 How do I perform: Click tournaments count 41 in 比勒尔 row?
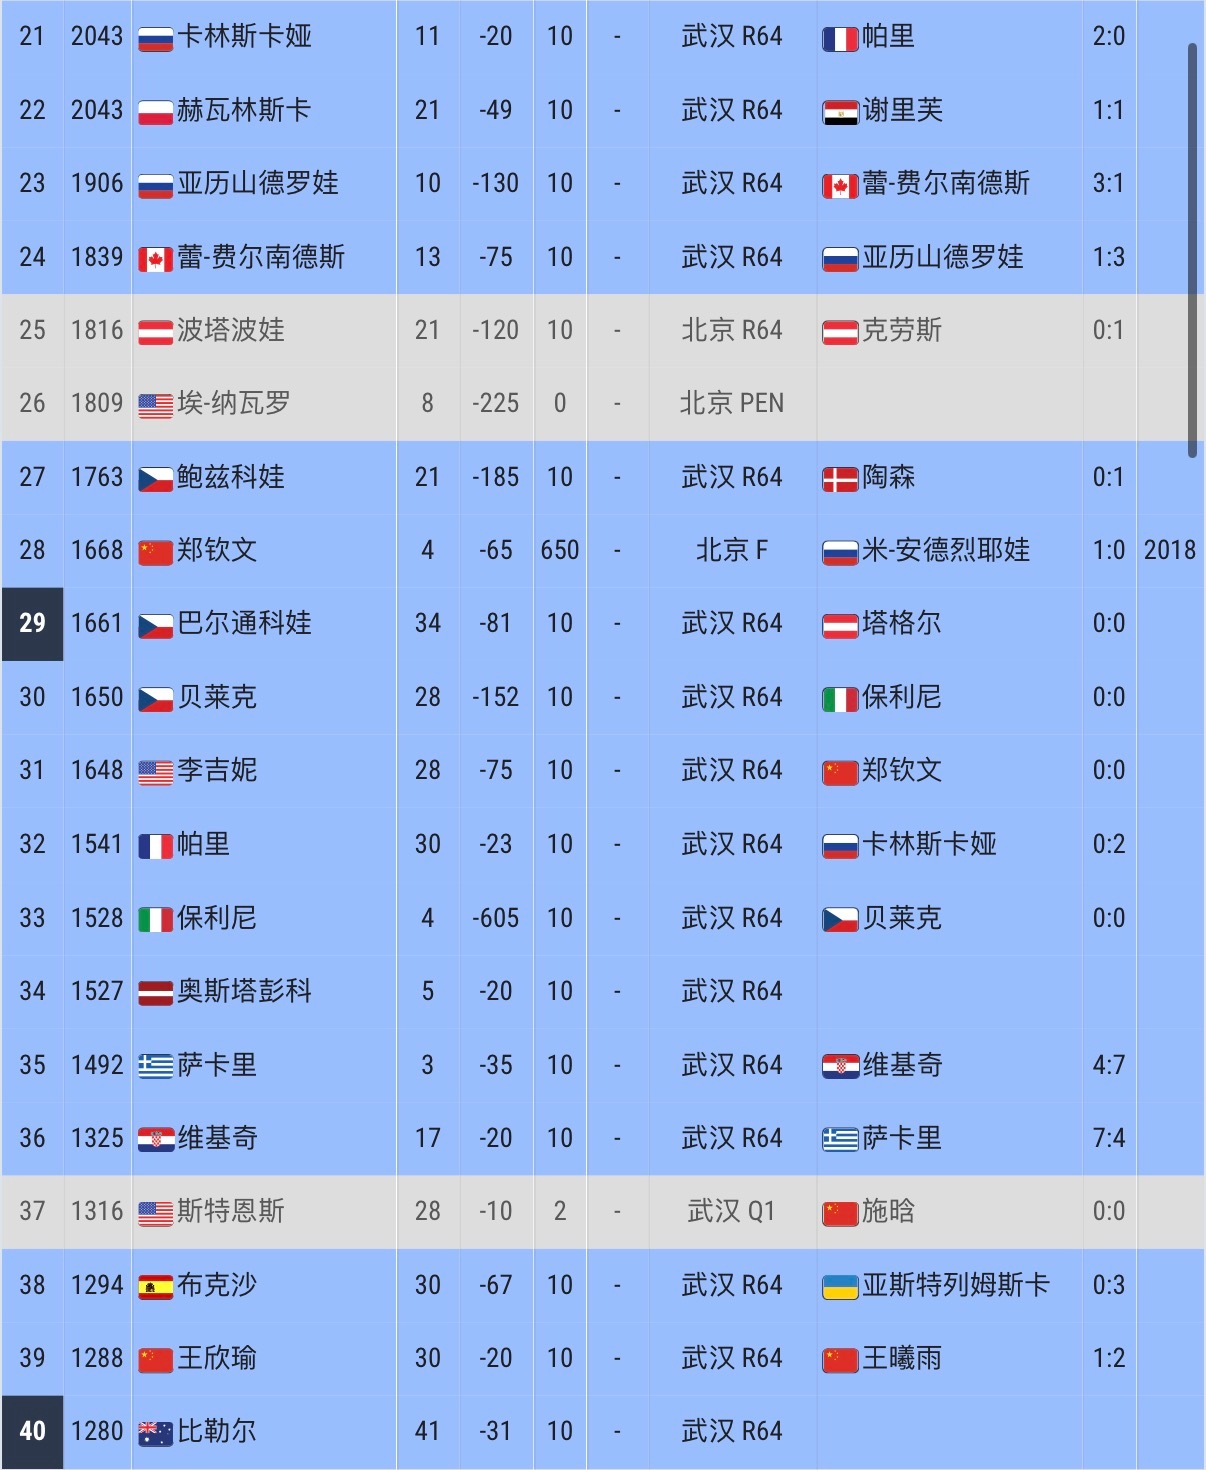pyautogui.click(x=428, y=1431)
